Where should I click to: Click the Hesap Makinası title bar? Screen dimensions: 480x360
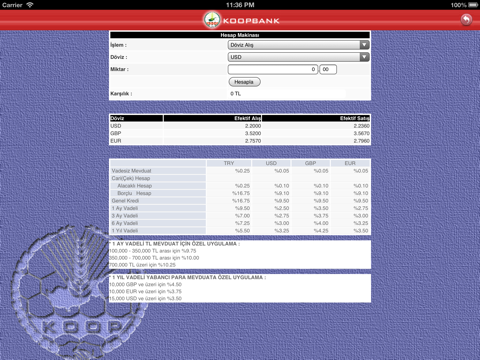pos(240,35)
